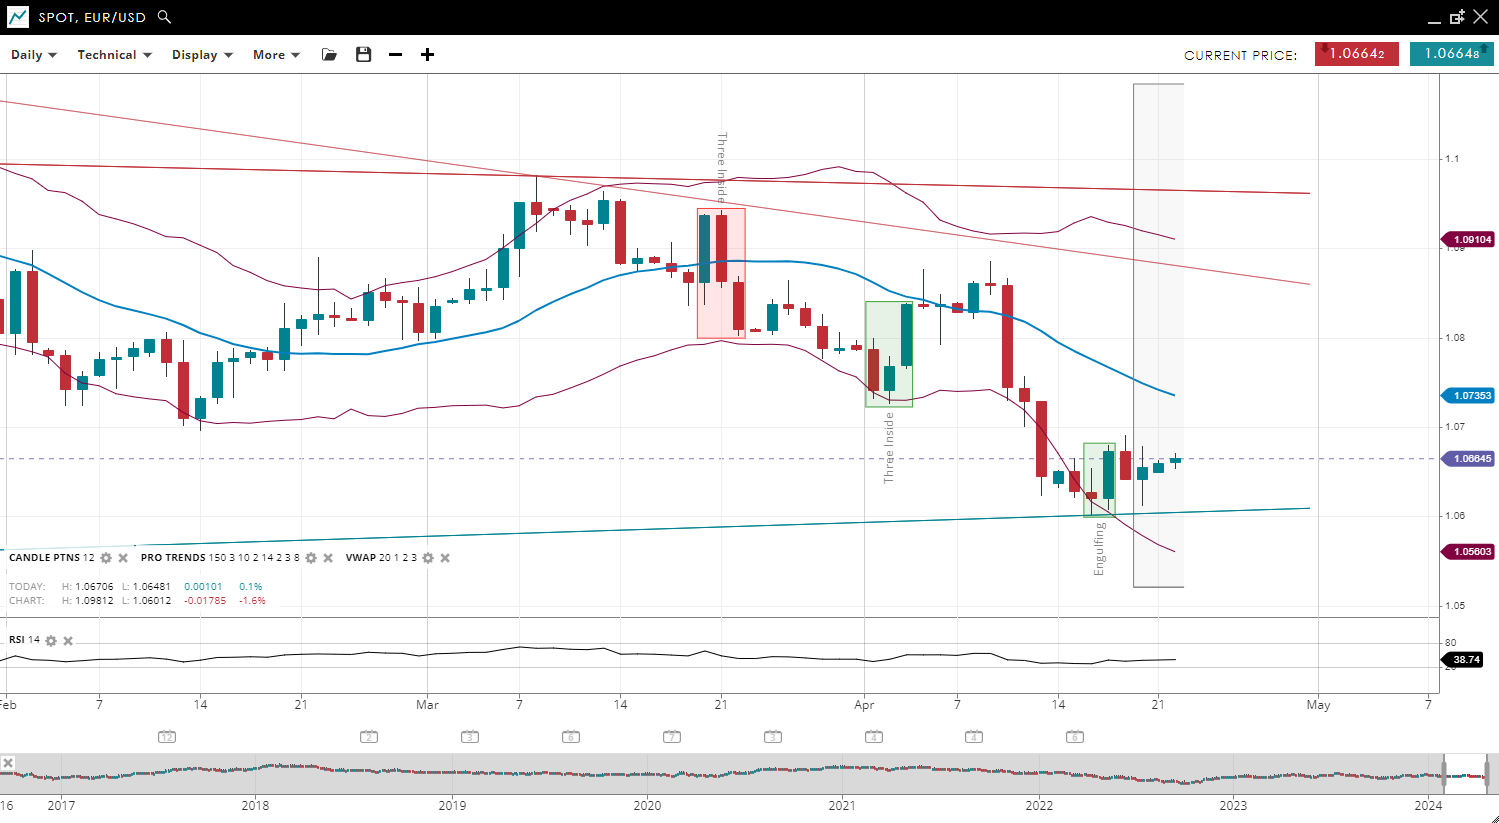This screenshot has height=823, width=1499.
Task: Open Pro Trends indicator settings gear
Action: (x=311, y=558)
